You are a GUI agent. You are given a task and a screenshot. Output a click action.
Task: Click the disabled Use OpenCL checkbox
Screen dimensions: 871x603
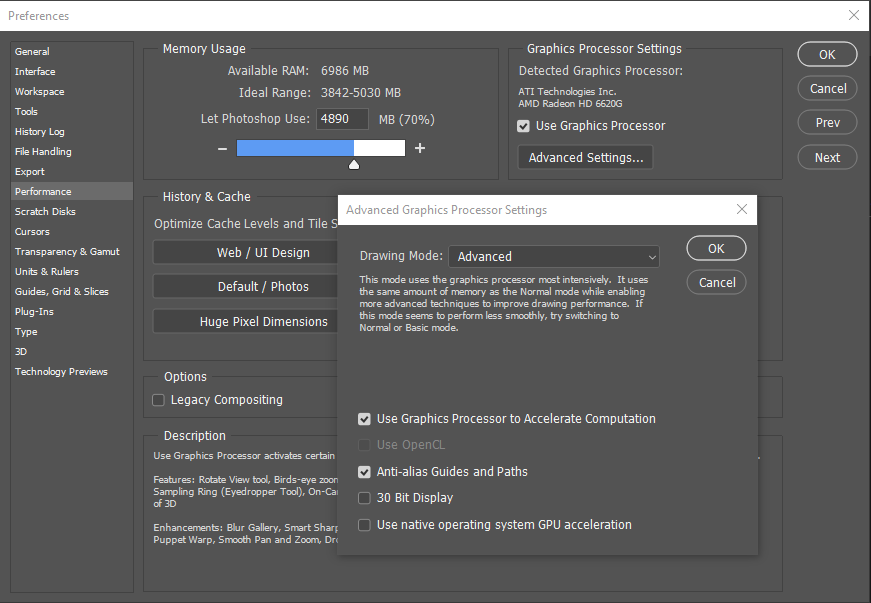364,445
